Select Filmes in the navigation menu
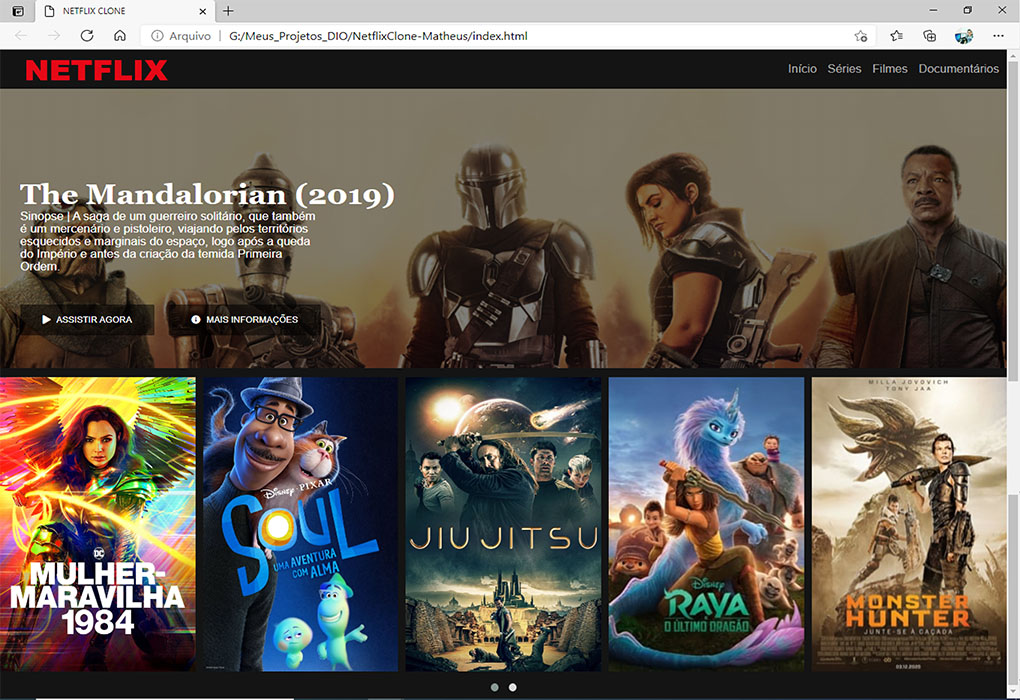This screenshot has width=1020, height=700. tap(889, 69)
